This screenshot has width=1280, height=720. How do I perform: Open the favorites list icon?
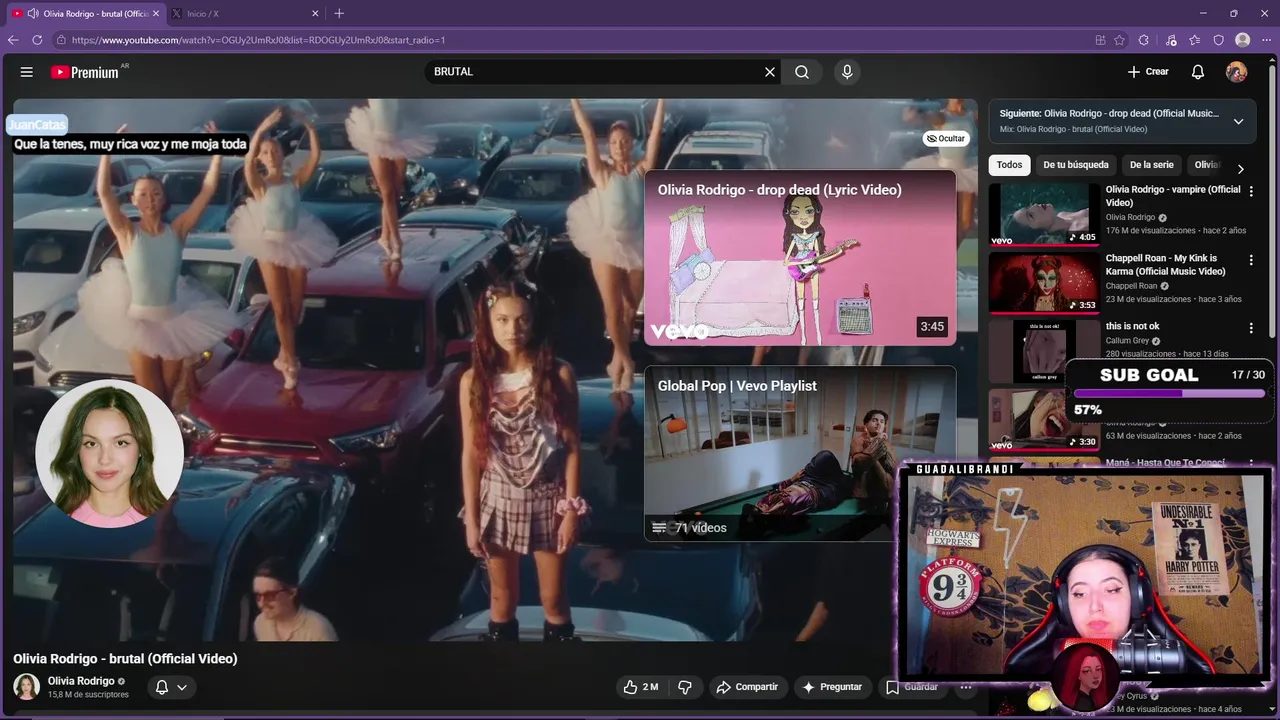(x=1195, y=40)
